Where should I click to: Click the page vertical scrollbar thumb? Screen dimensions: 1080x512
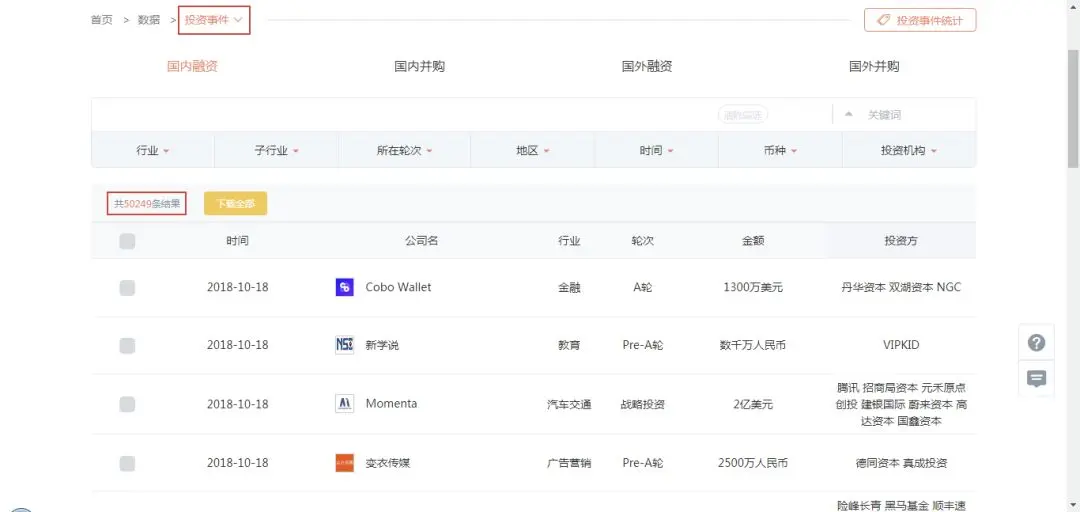1073,109
